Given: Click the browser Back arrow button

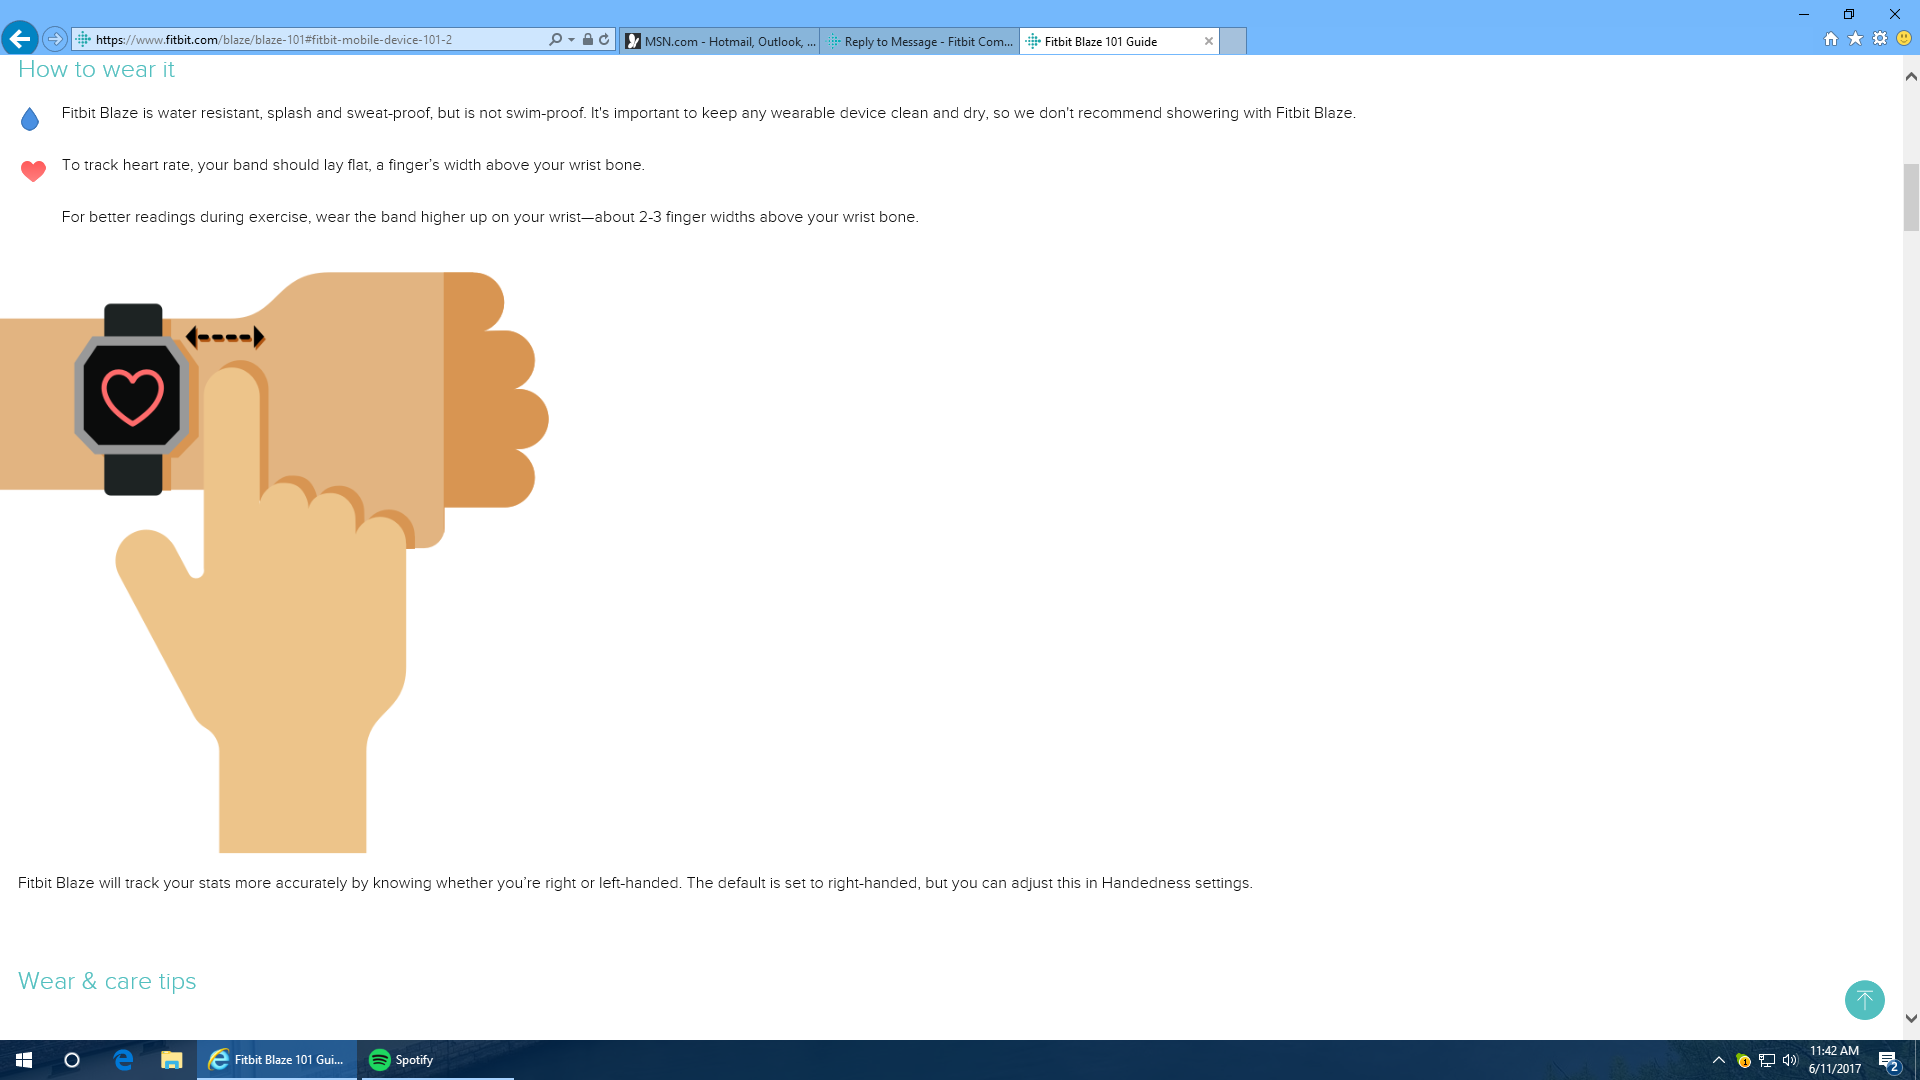Looking at the screenshot, I should (x=20, y=39).
